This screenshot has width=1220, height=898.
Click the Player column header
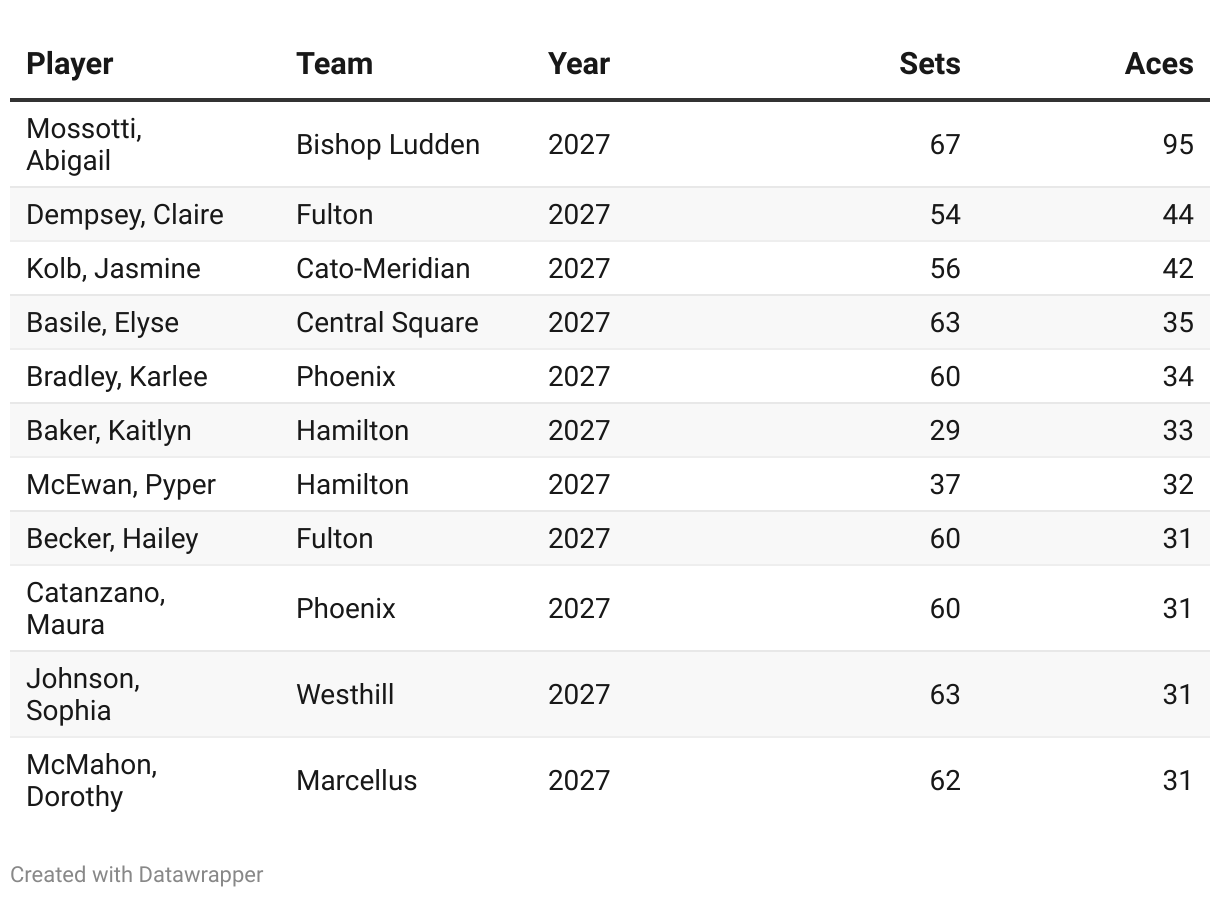coord(69,64)
